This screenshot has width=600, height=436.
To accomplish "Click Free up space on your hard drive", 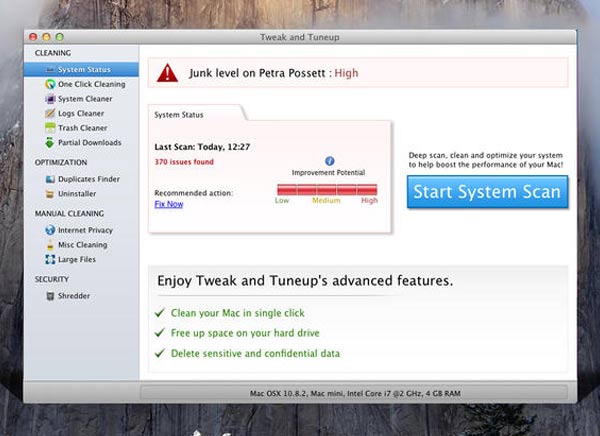I will 245,333.
